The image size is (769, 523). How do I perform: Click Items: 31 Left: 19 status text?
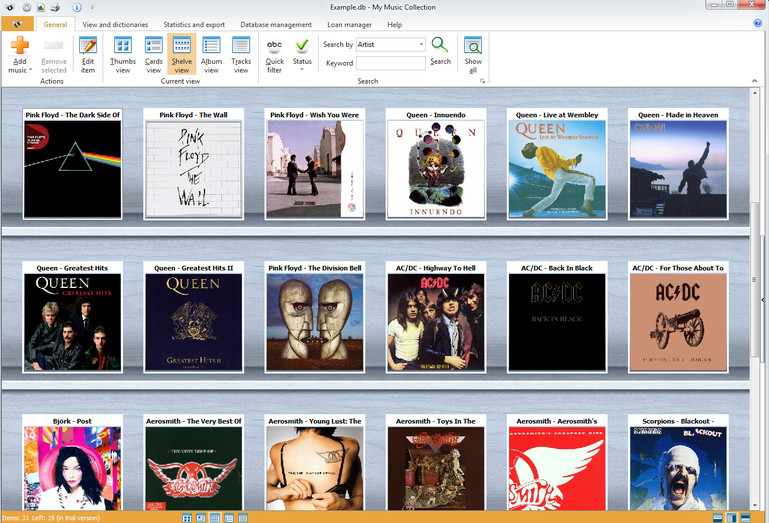point(51,518)
